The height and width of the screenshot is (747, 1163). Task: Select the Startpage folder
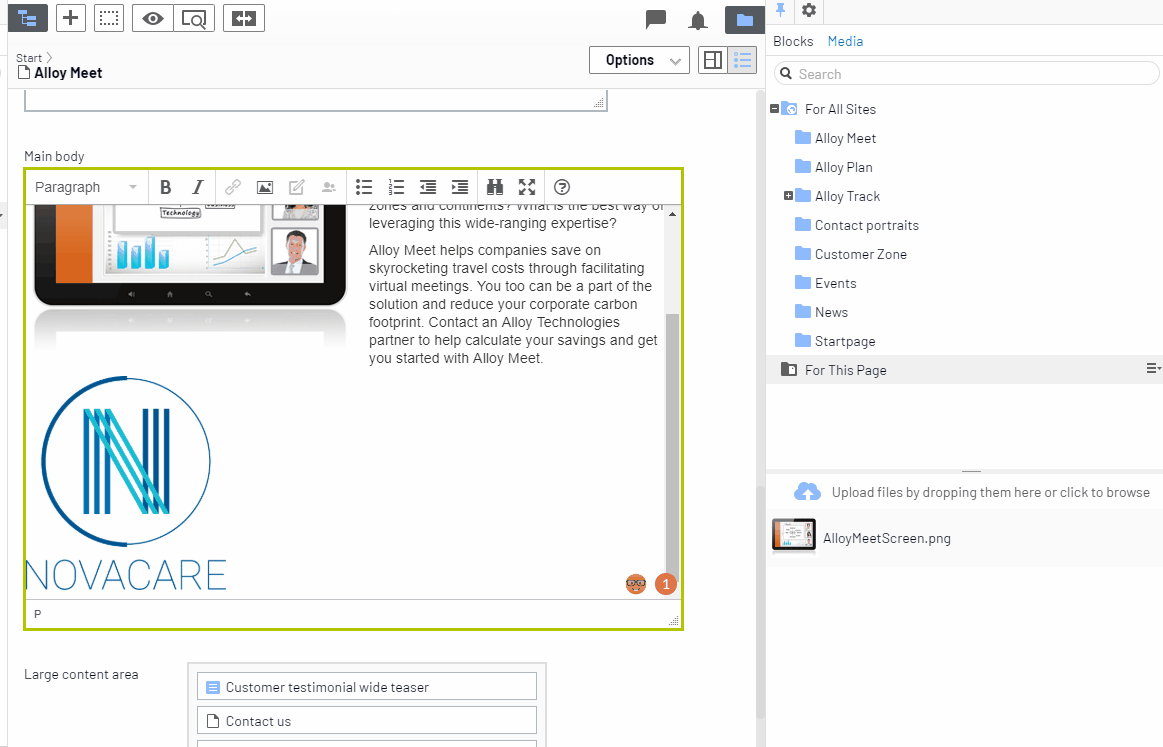(845, 340)
